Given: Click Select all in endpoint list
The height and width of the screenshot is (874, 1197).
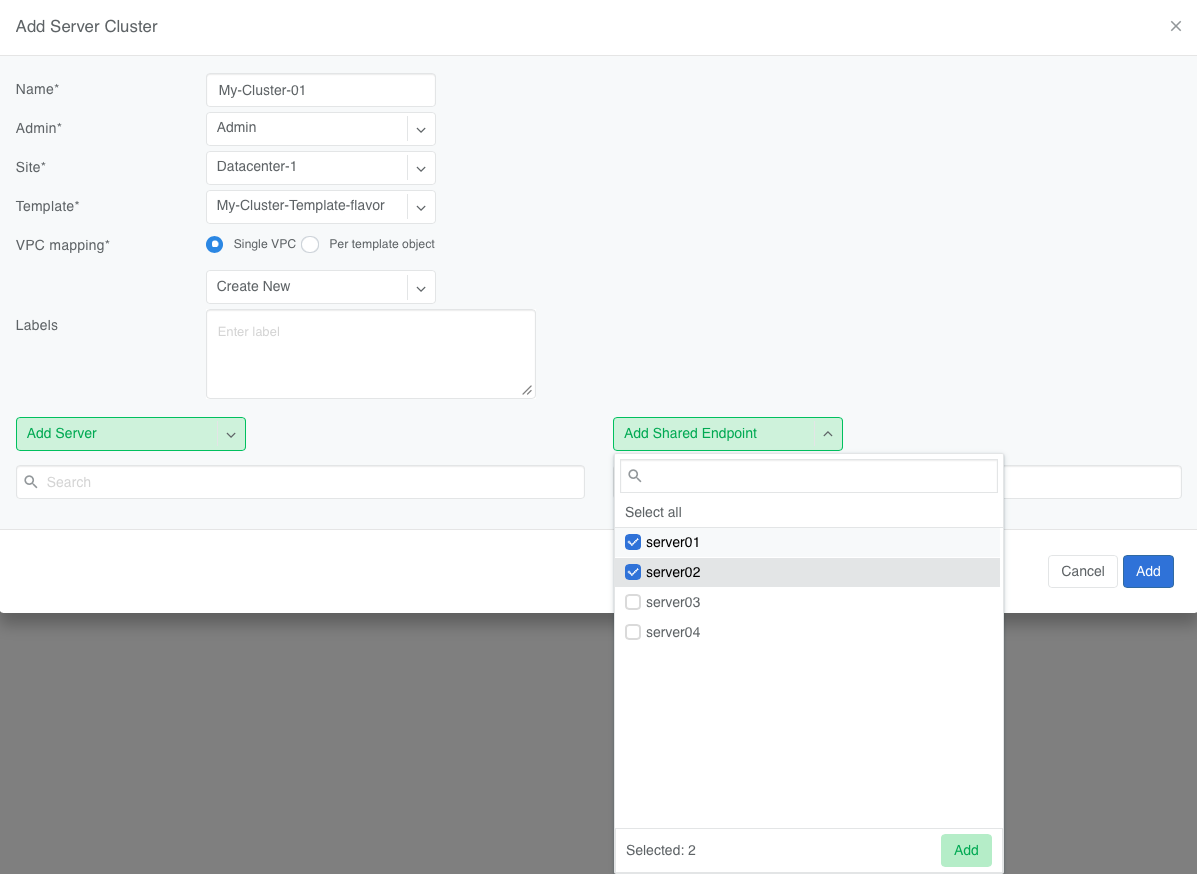Looking at the screenshot, I should pyautogui.click(x=653, y=512).
